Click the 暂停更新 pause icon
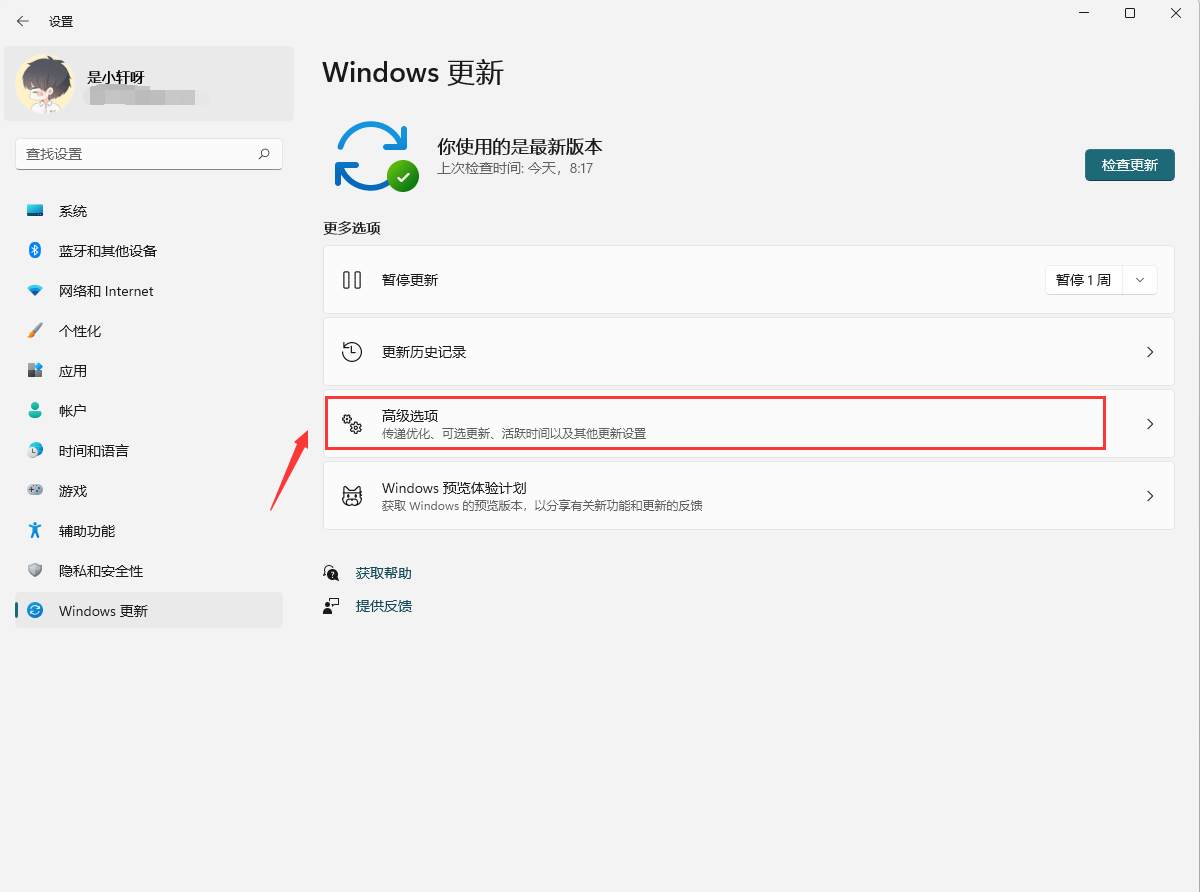Viewport: 1200px width, 892px height. (x=352, y=280)
